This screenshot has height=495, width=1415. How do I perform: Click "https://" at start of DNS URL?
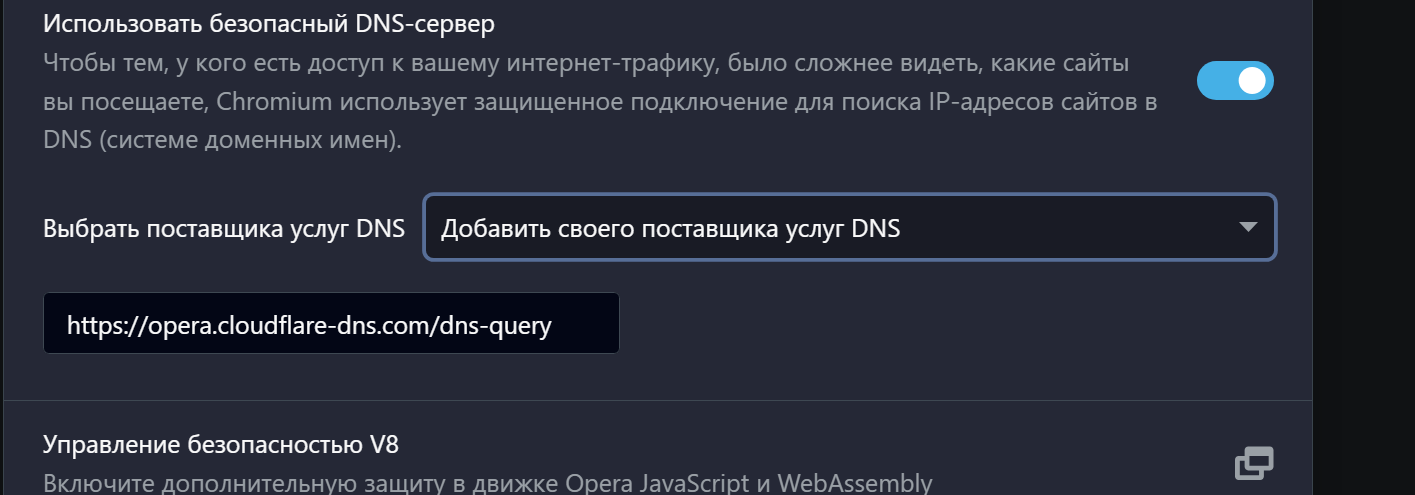pos(98,324)
